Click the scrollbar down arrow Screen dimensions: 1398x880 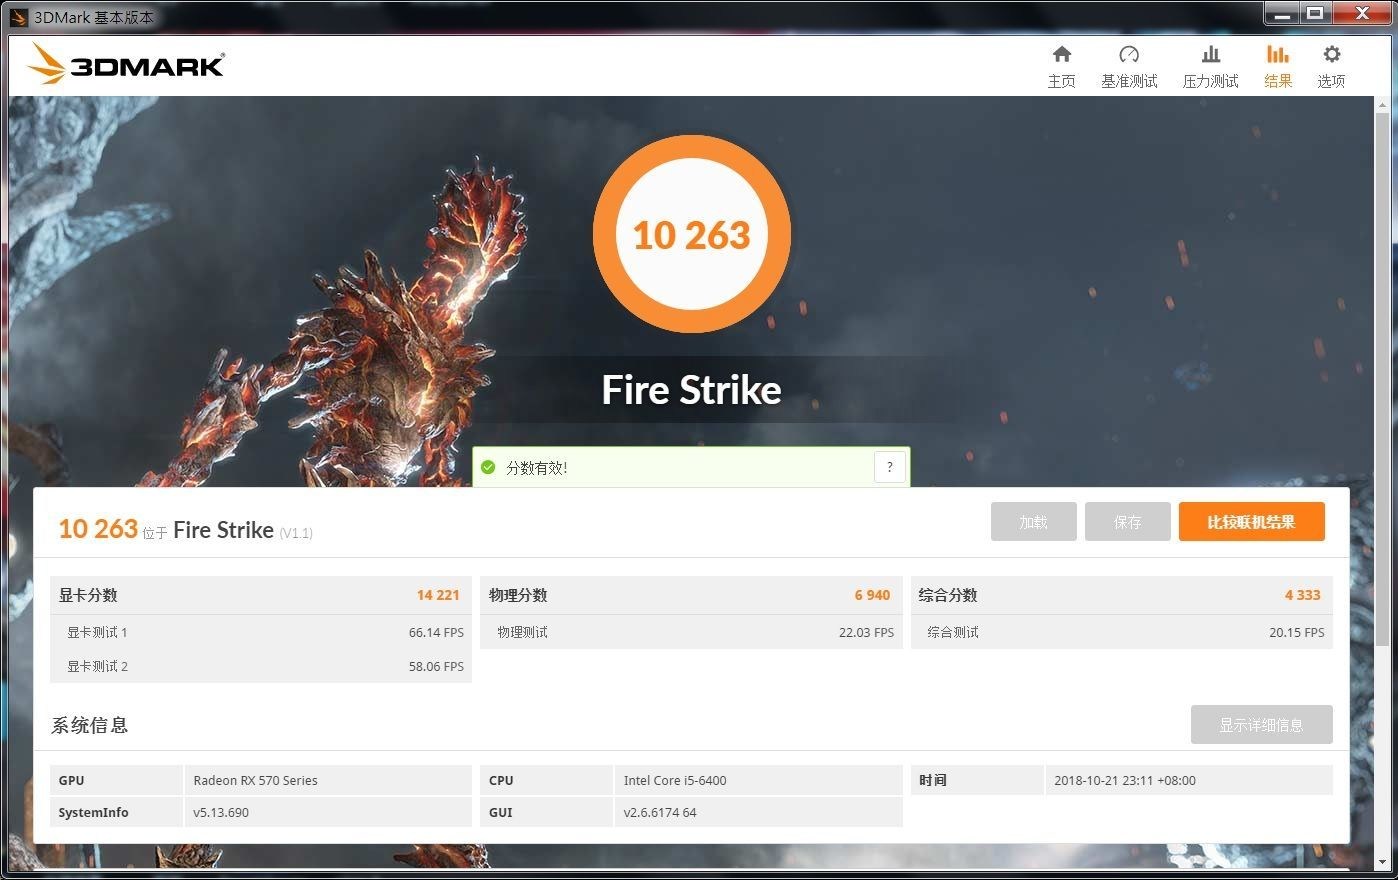click(1382, 861)
